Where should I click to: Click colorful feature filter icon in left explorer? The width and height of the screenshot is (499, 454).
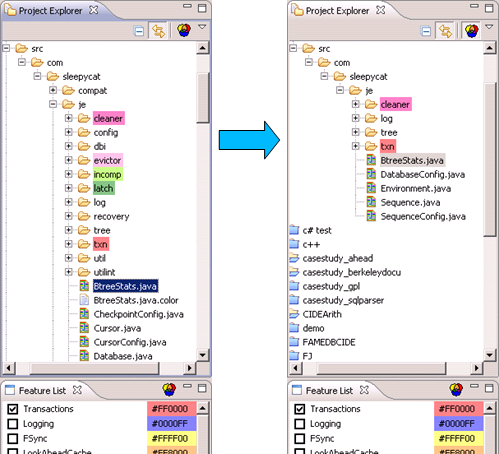(184, 30)
